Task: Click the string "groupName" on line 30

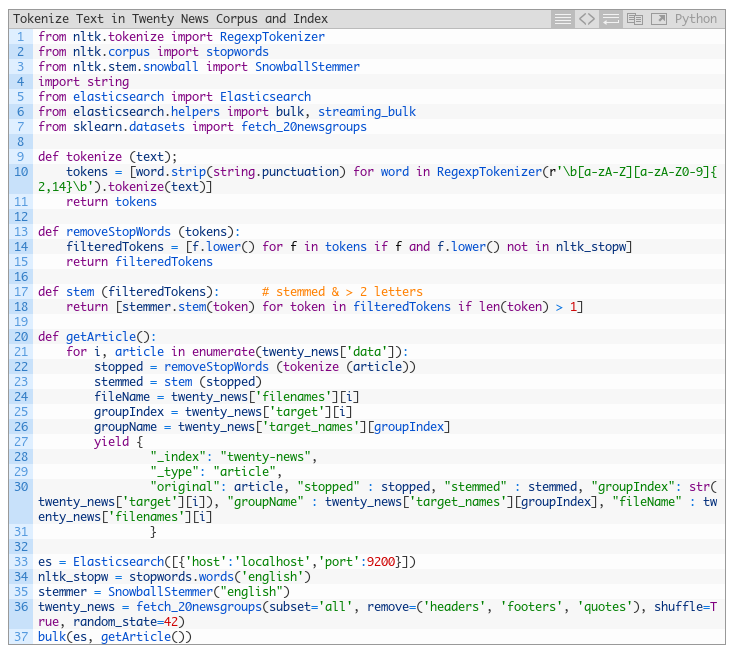Action: pos(265,502)
